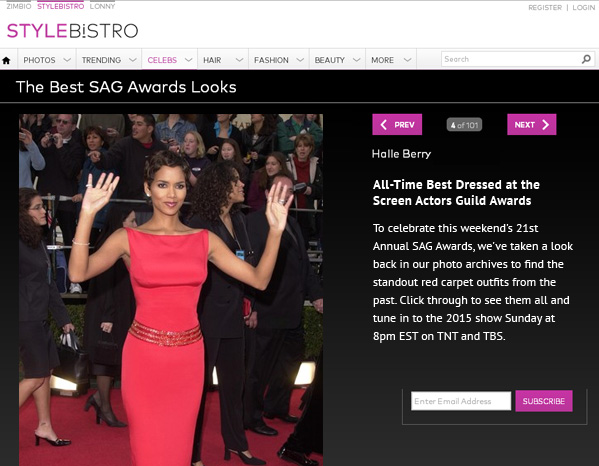Viewport: 599px width, 466px height.
Task: Switch to the Zimbio site tab
Action: tap(19, 6)
